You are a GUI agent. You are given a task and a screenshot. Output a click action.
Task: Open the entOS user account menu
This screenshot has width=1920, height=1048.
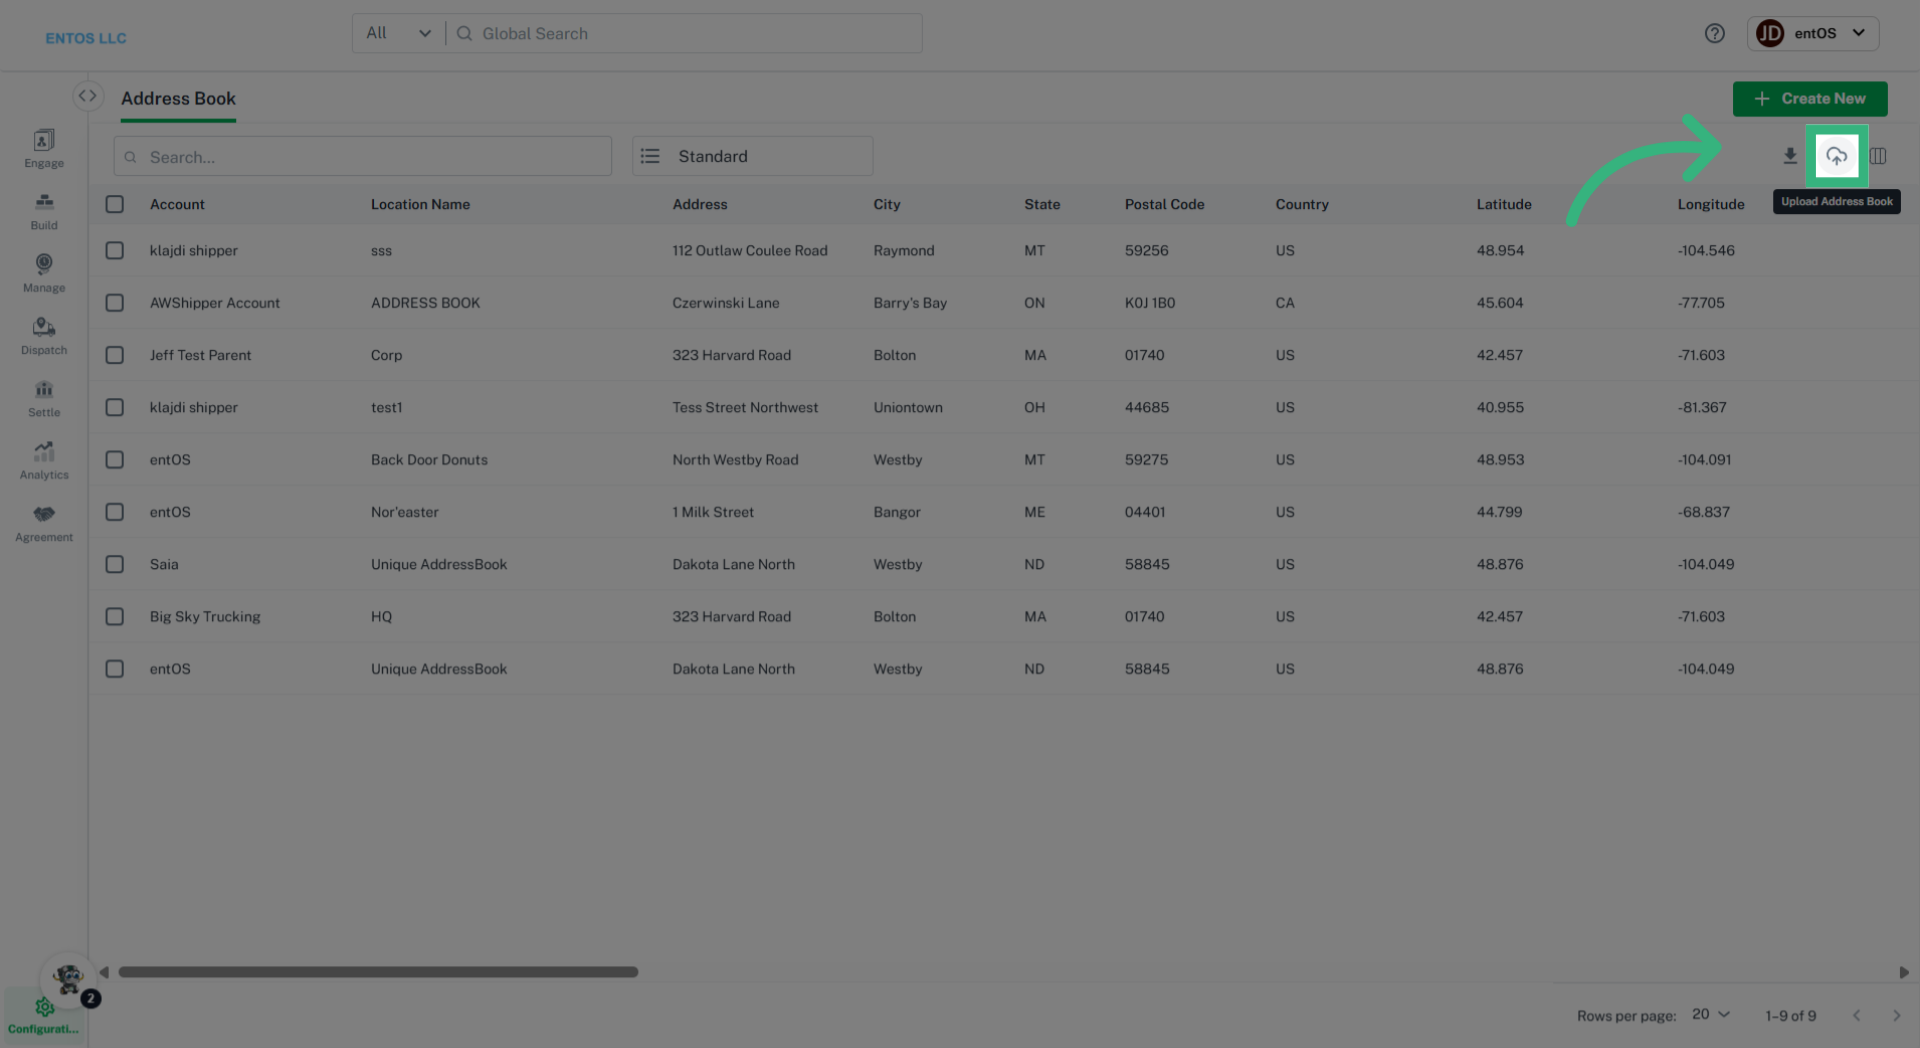pyautogui.click(x=1812, y=33)
